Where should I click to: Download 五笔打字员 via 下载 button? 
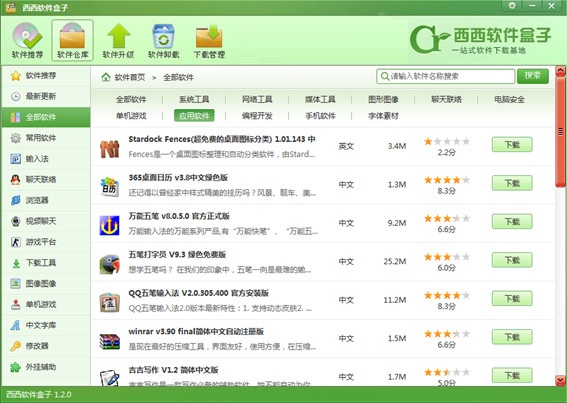[512, 260]
